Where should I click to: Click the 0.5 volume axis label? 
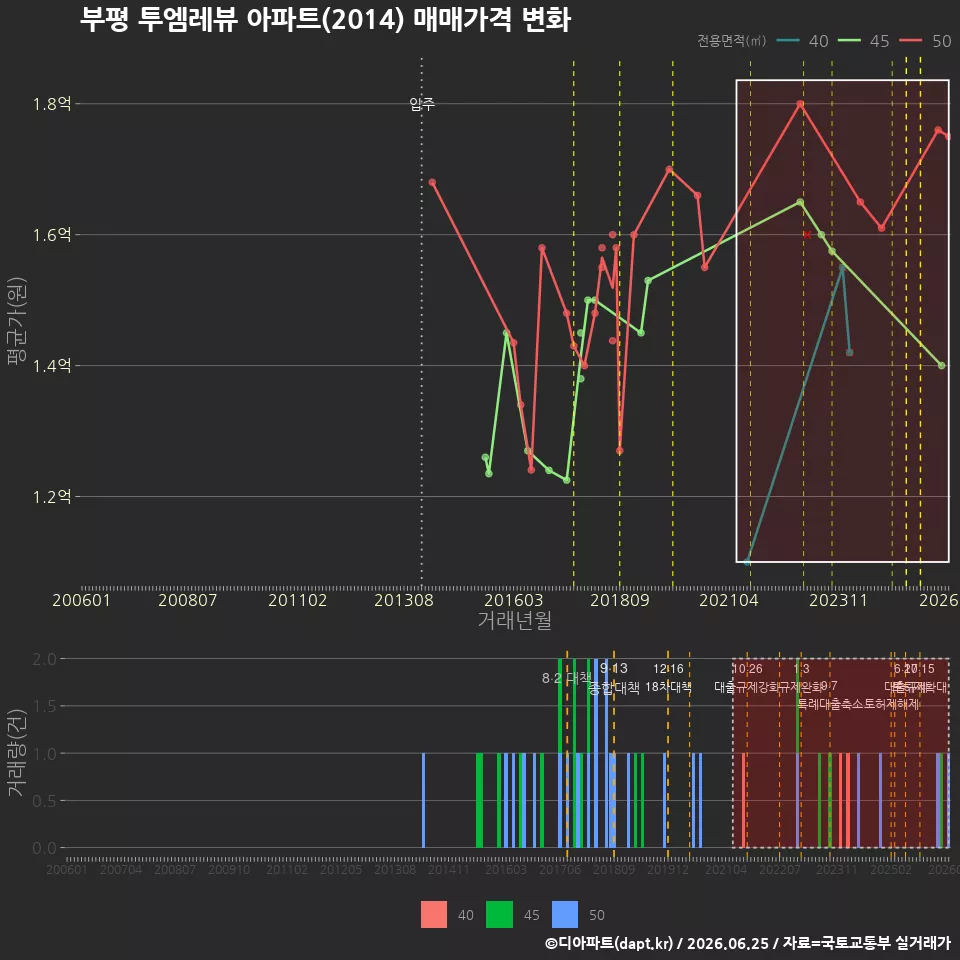click(44, 800)
